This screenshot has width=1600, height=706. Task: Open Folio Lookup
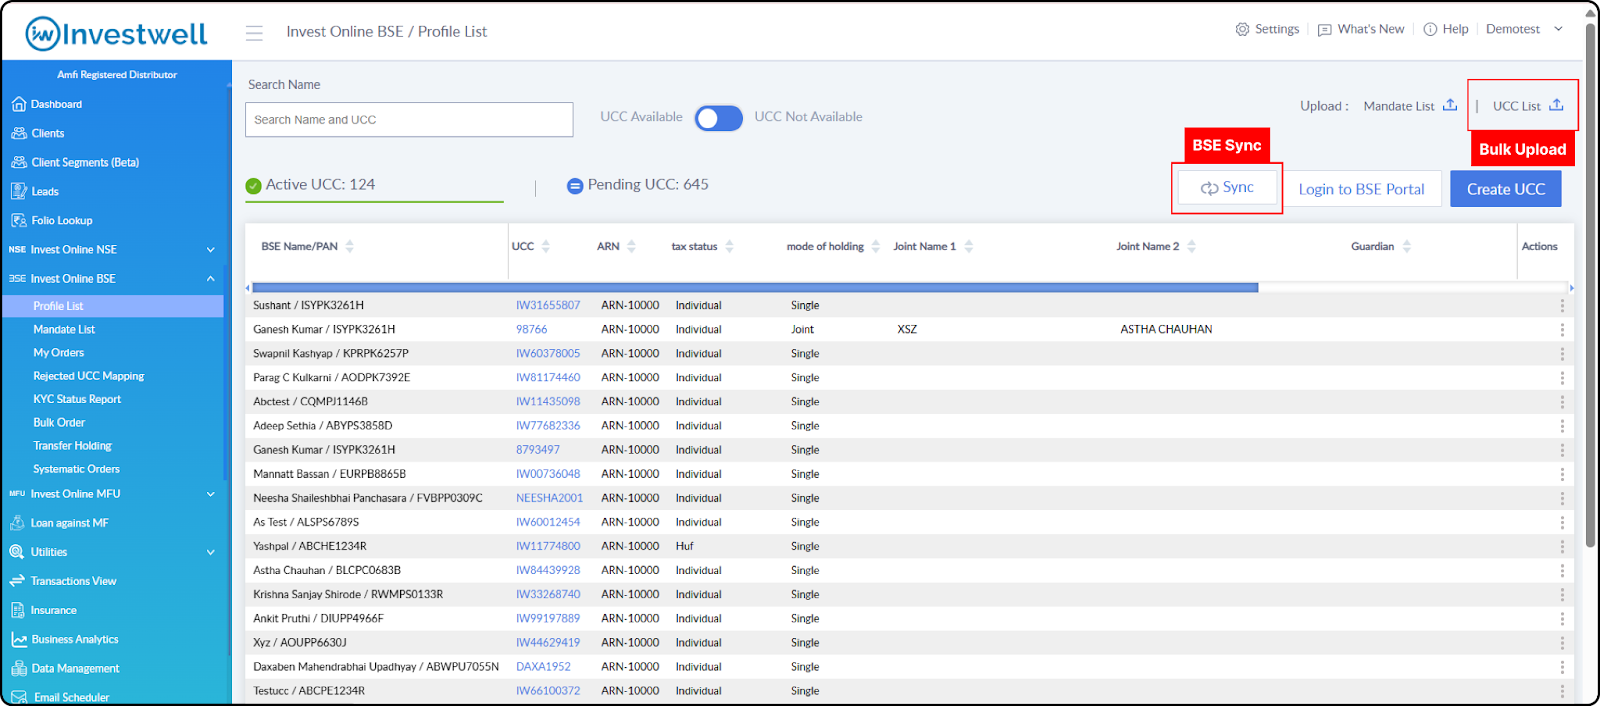point(61,220)
